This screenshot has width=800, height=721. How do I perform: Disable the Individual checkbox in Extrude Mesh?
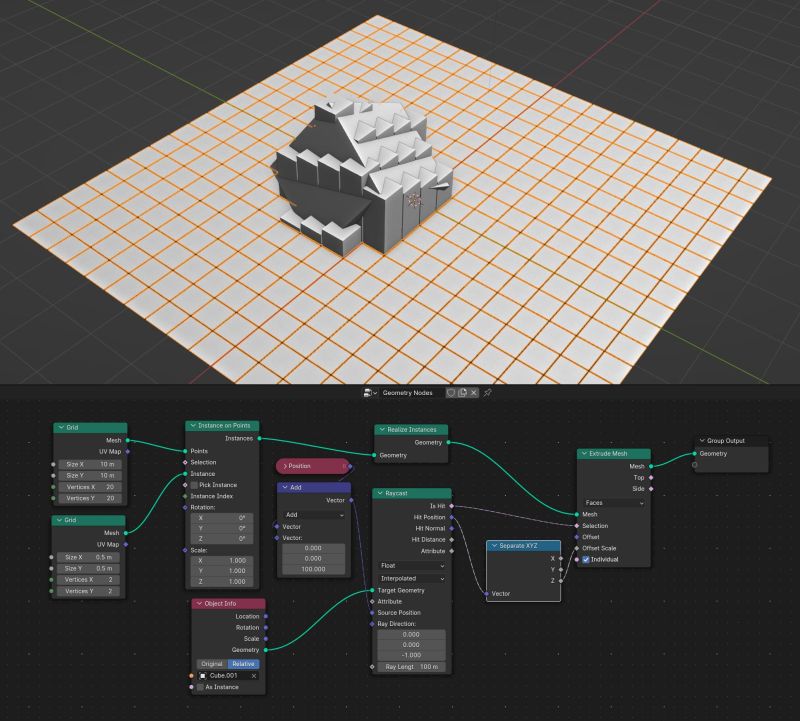tap(587, 561)
